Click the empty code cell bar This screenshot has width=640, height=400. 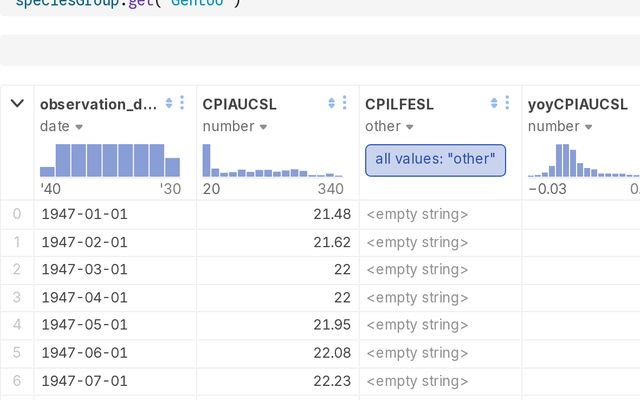(320, 49)
